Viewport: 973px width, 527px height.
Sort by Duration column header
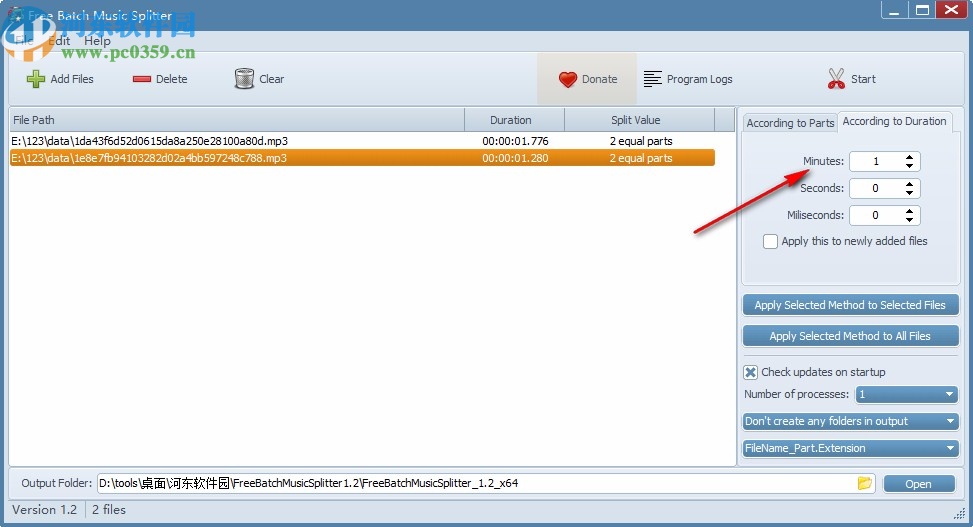(x=514, y=120)
